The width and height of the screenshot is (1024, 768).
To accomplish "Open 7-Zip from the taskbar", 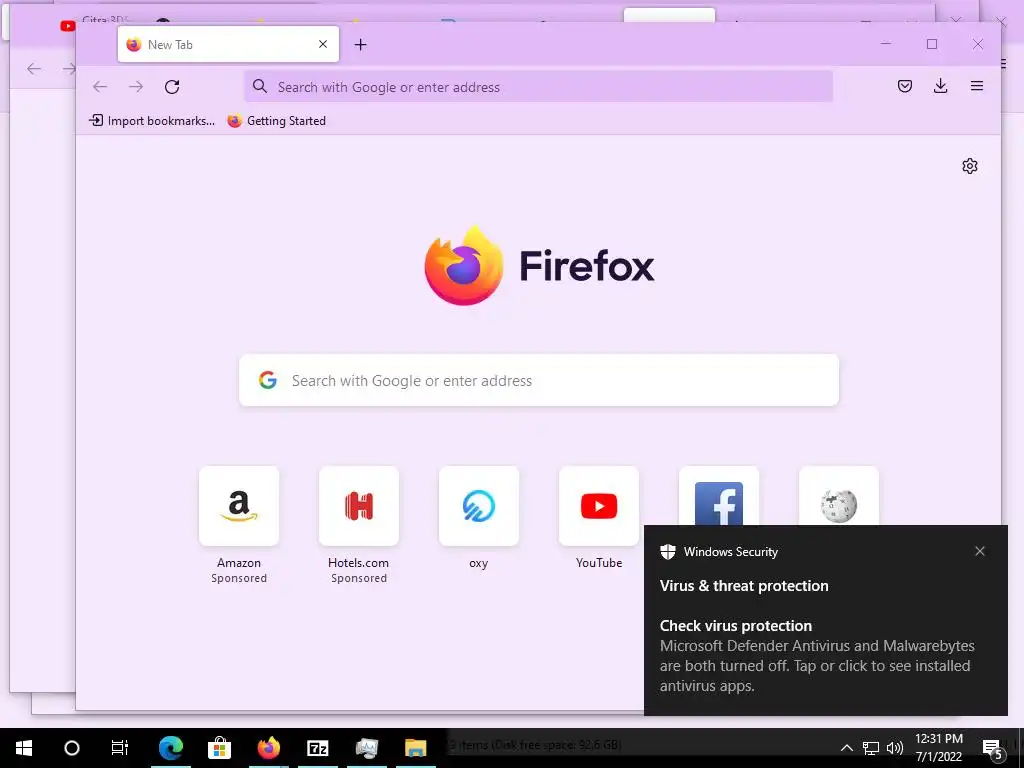I will (317, 748).
